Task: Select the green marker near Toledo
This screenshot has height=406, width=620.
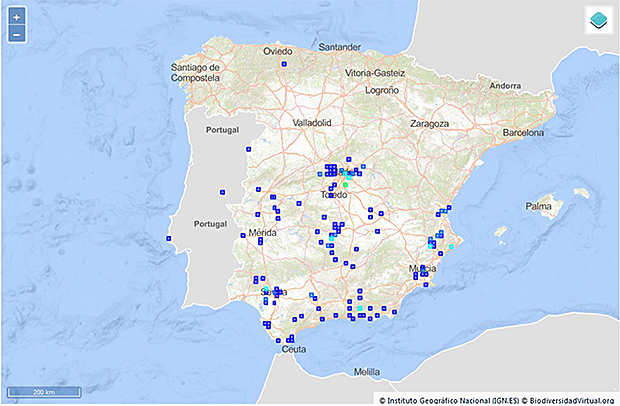Action: pyautogui.click(x=344, y=185)
